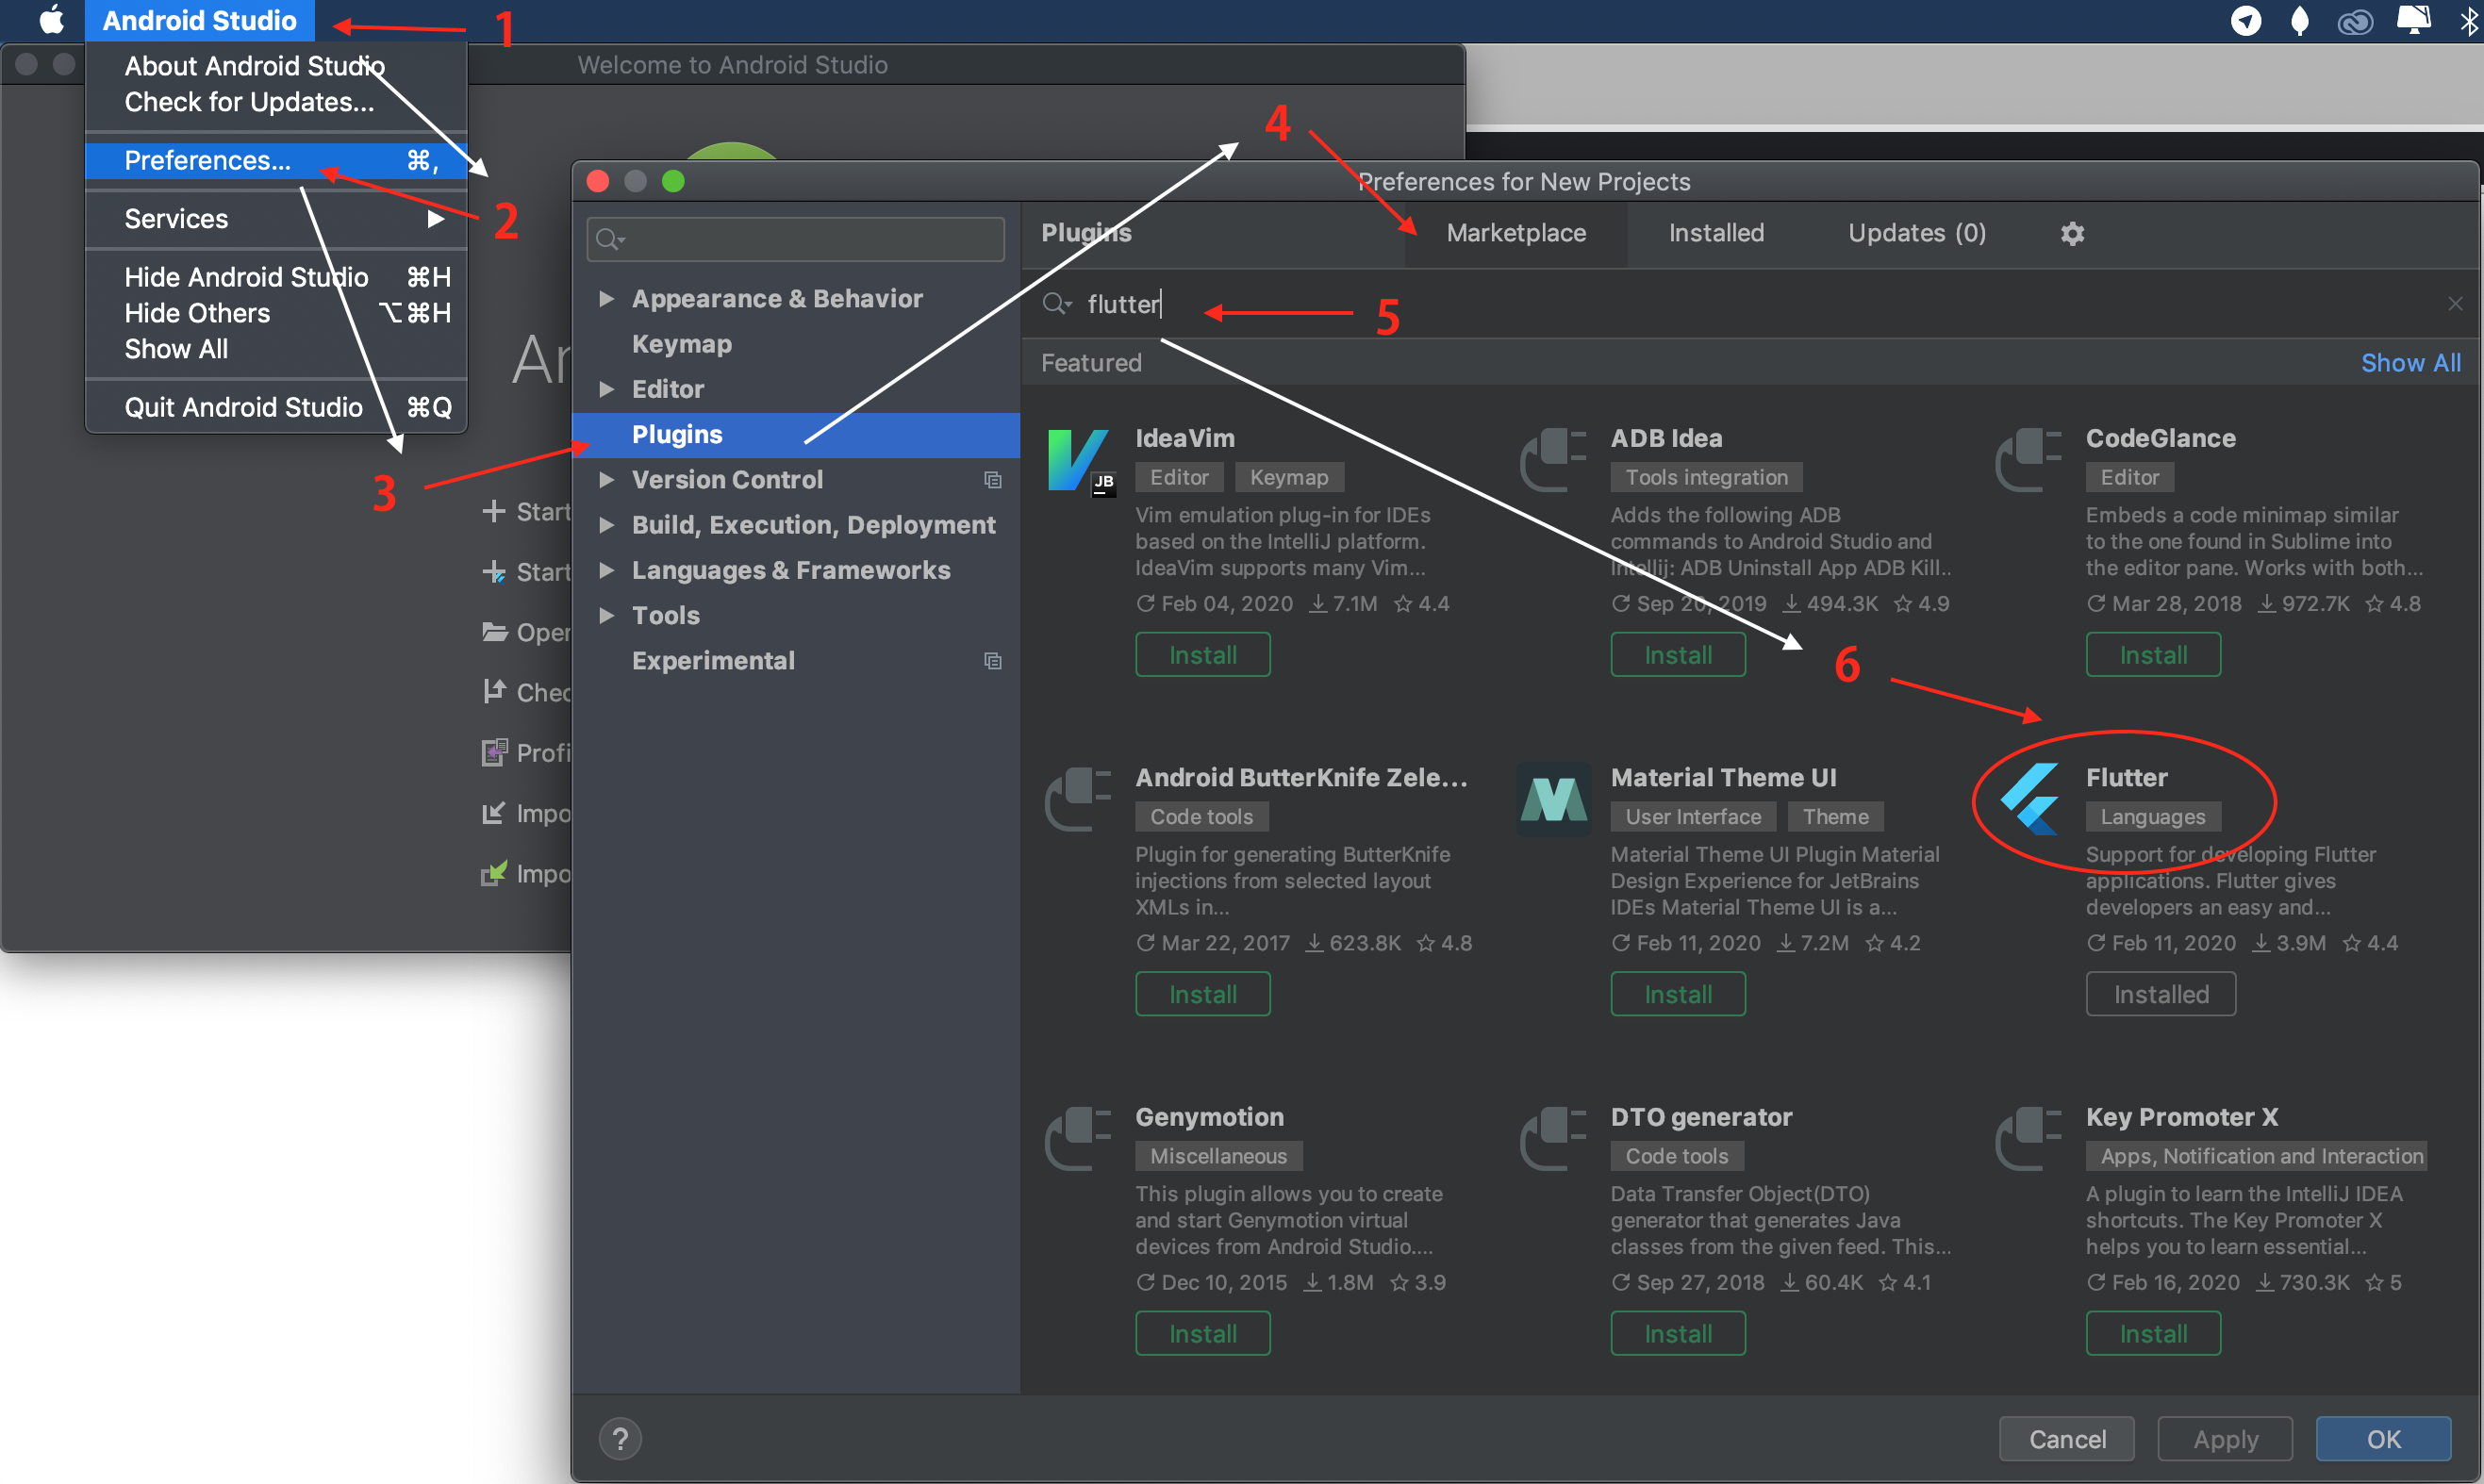Click the Flutter Installed button
2484x1484 pixels.
(x=2161, y=994)
